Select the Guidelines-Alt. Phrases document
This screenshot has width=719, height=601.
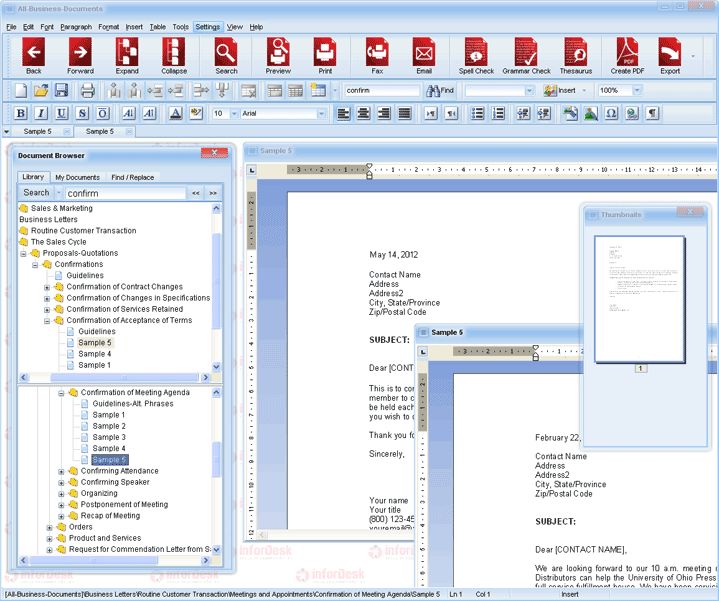tap(133, 404)
